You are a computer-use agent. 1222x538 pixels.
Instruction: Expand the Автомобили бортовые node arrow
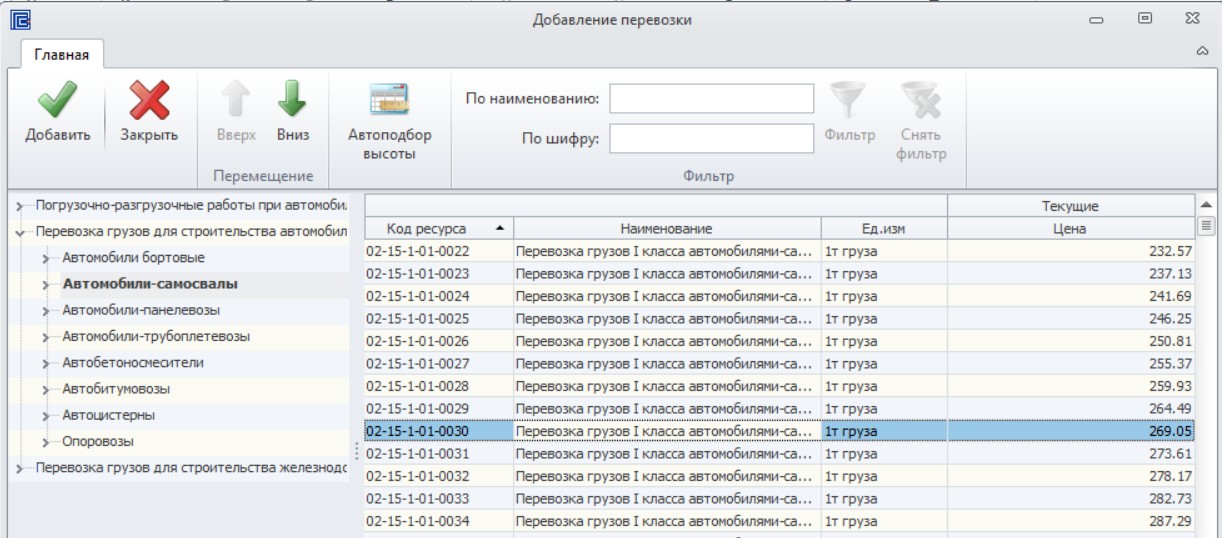tap(46, 259)
